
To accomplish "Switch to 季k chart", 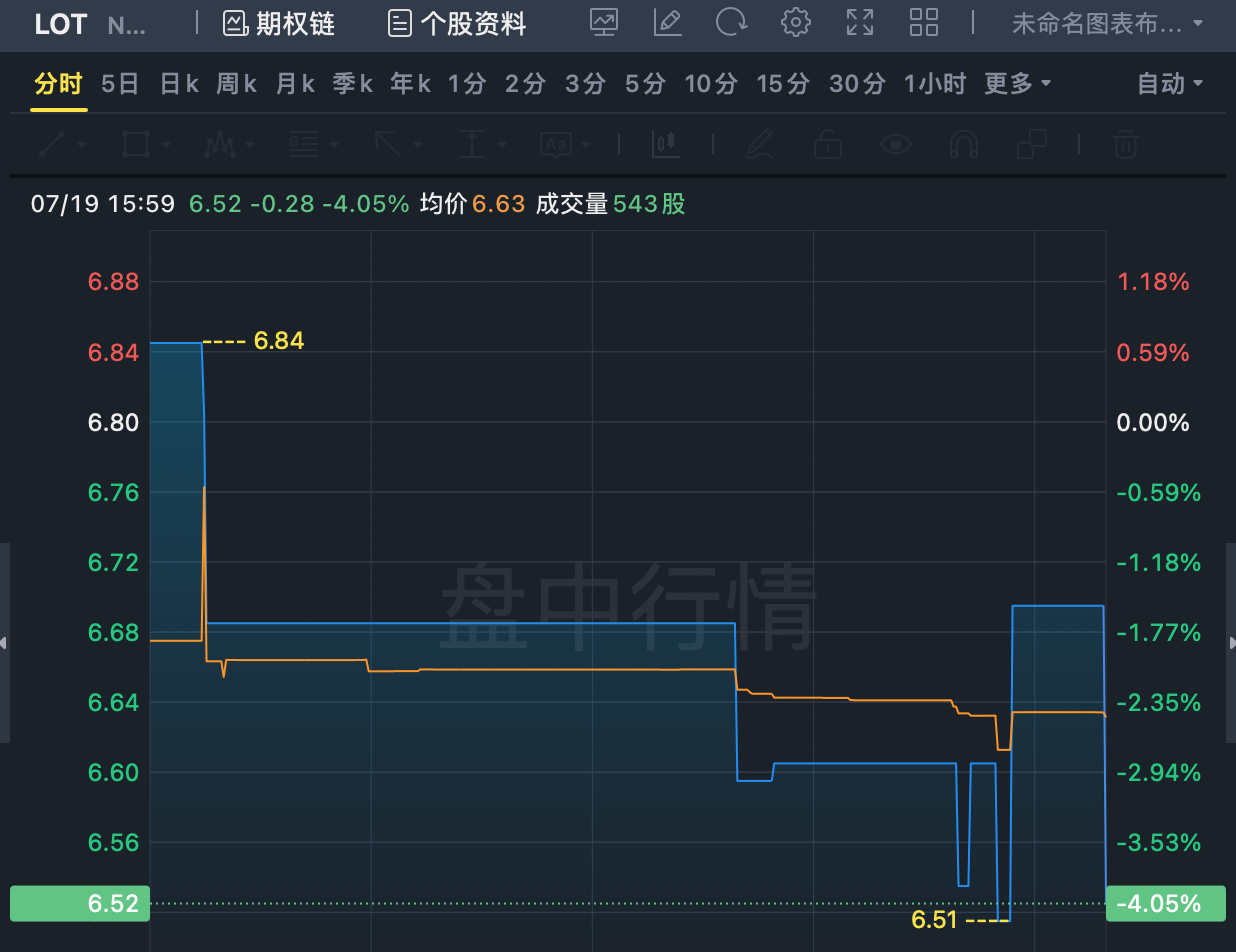I will click(353, 84).
